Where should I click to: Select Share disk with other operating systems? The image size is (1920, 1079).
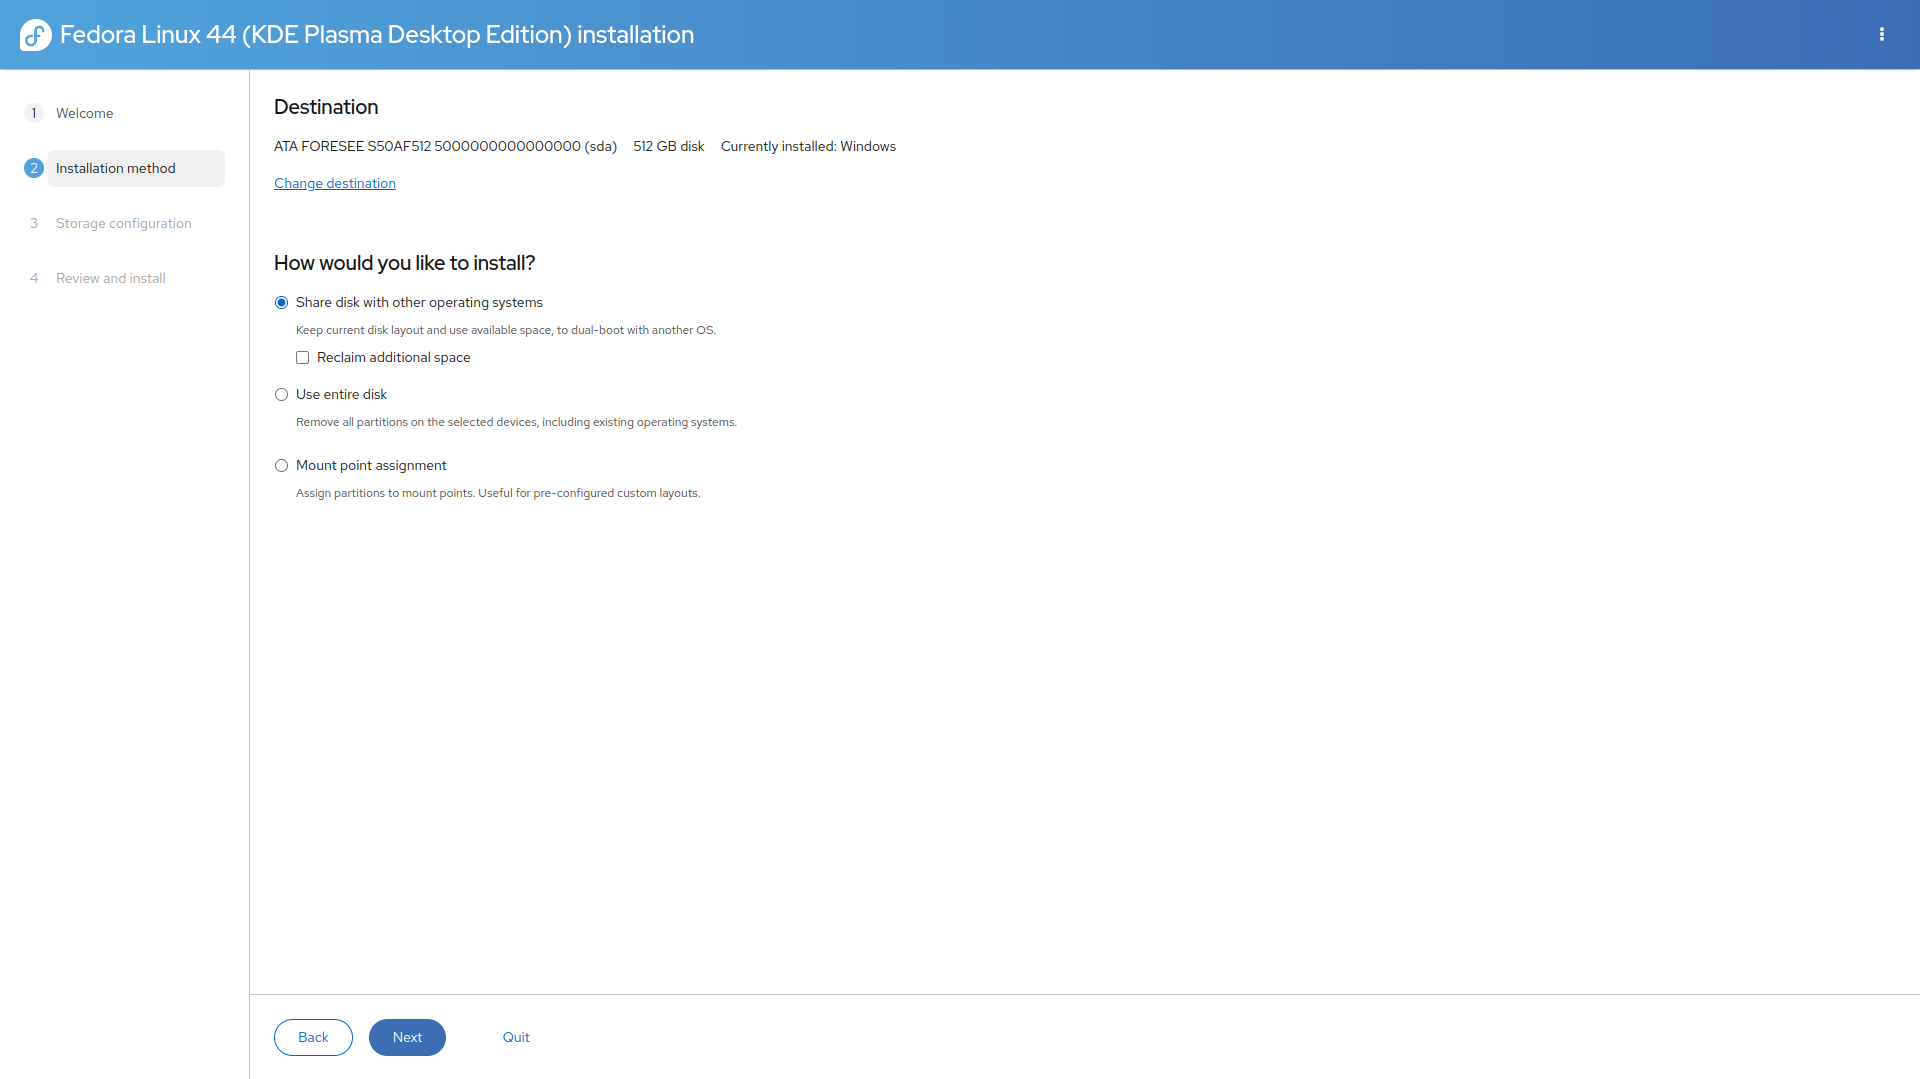tap(281, 303)
